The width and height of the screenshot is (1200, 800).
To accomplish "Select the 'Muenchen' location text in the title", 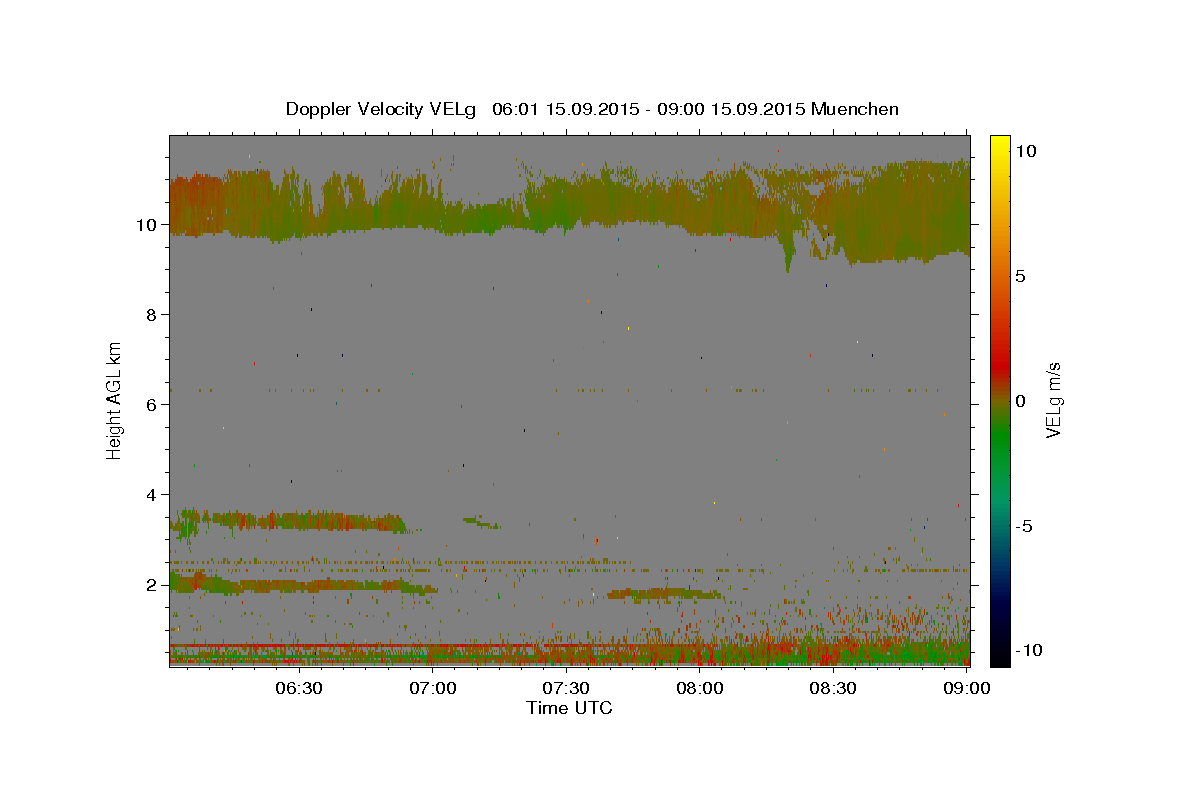I will [855, 109].
